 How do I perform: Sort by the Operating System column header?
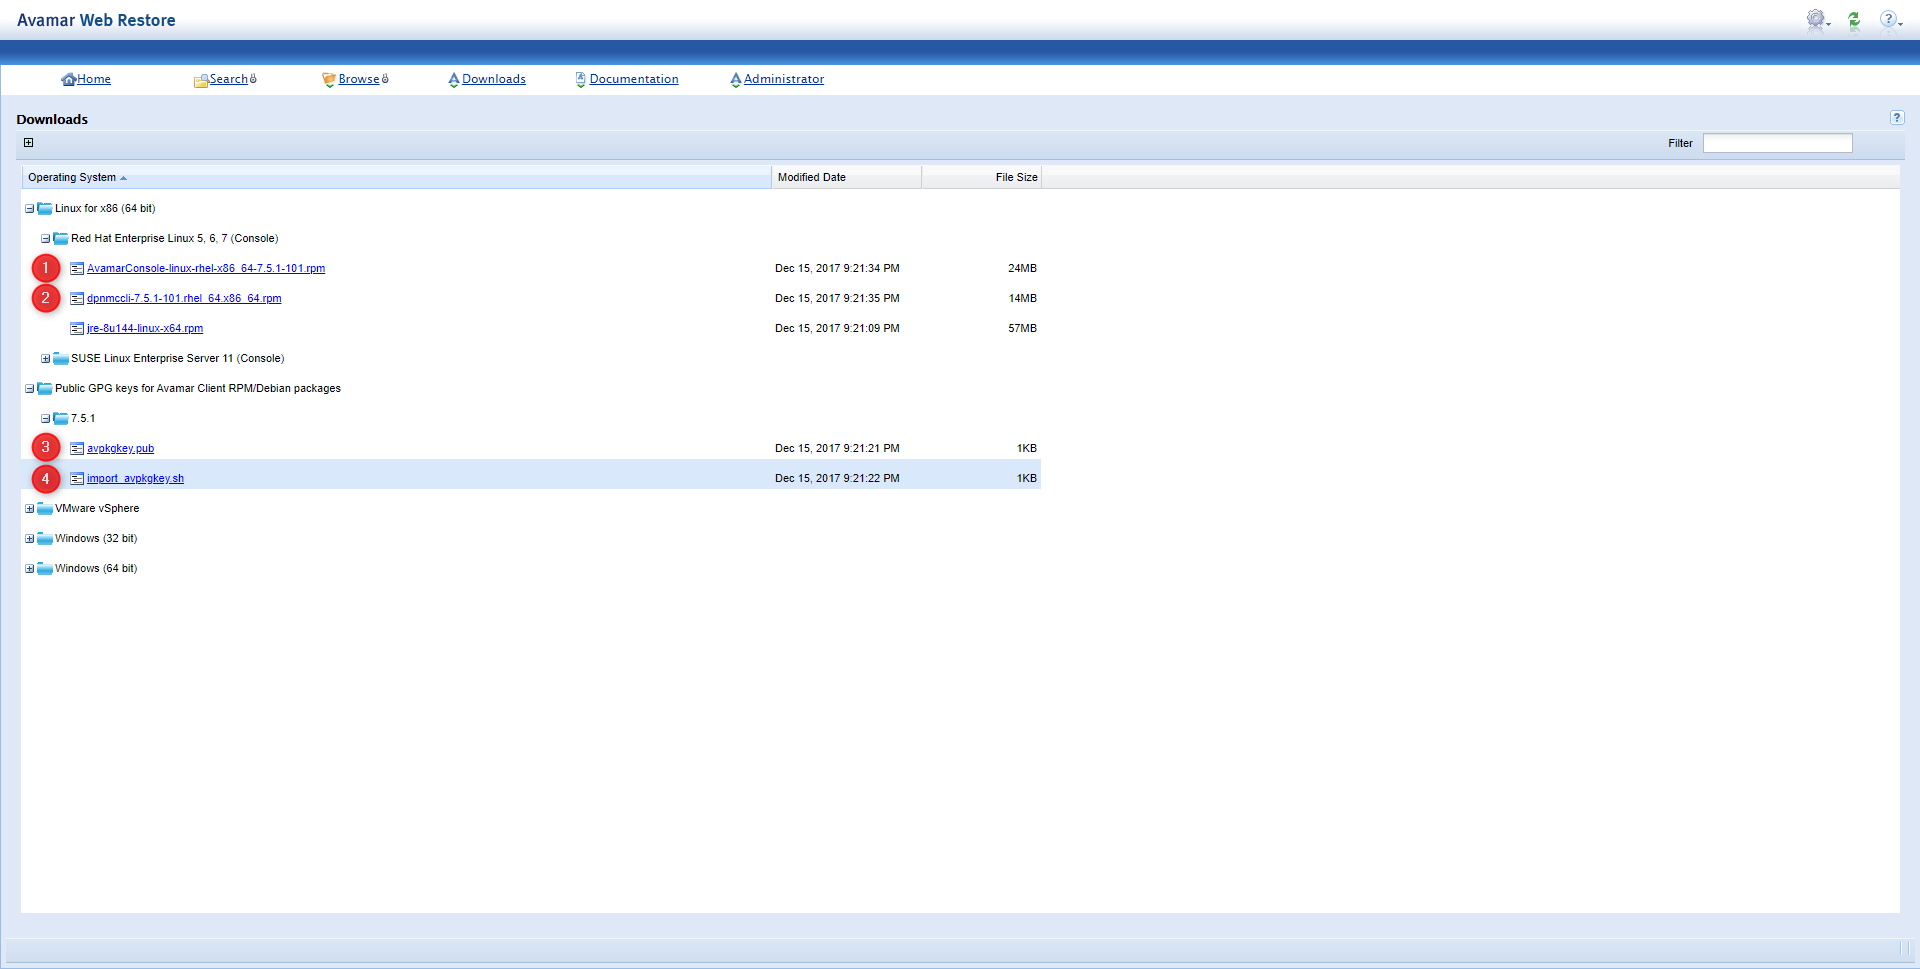[72, 178]
